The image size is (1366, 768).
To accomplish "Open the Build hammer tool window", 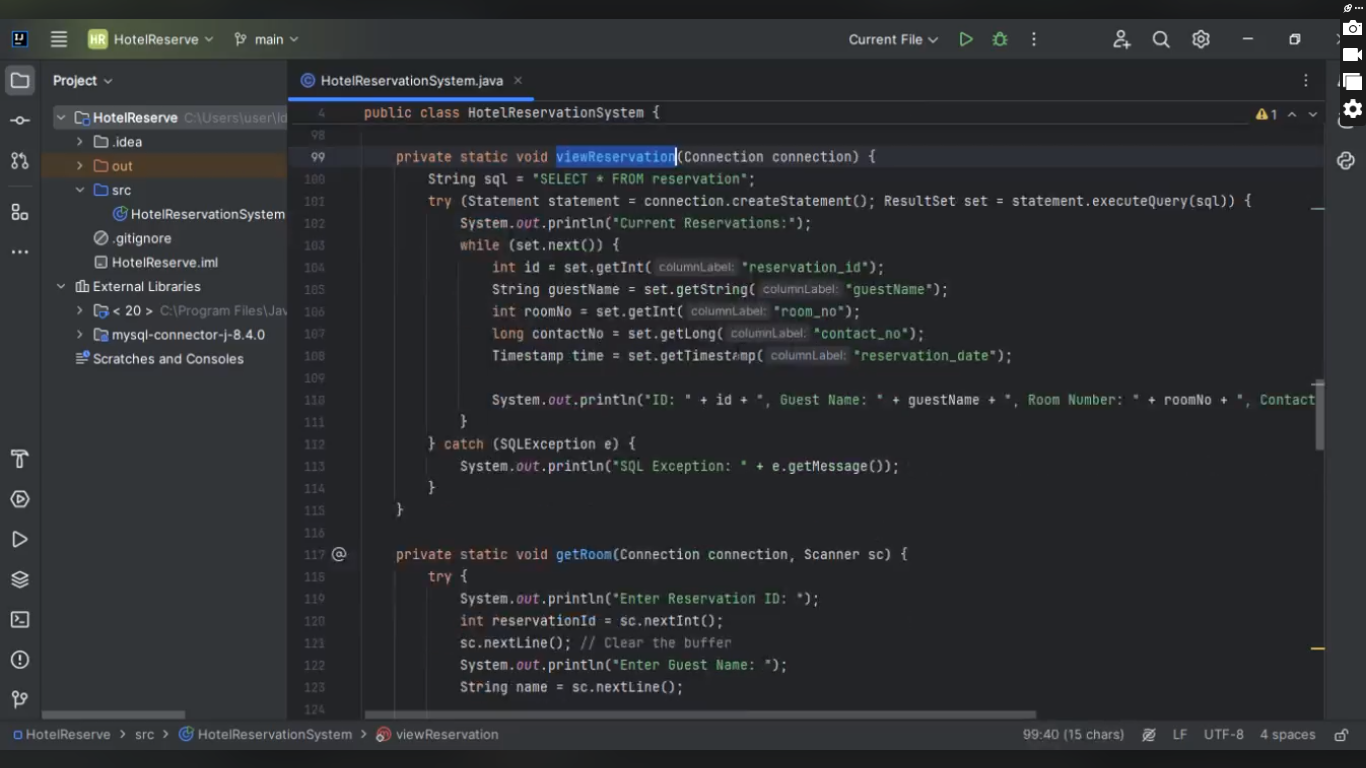I will (x=20, y=459).
